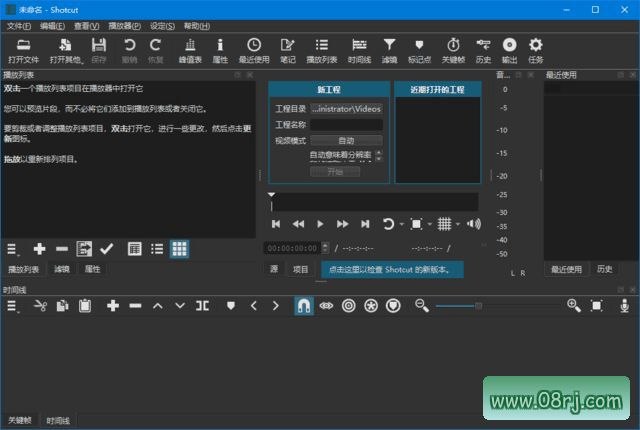Expand player grid options dropdown arrow
Screen dimensions: 640x430
(x=458, y=224)
